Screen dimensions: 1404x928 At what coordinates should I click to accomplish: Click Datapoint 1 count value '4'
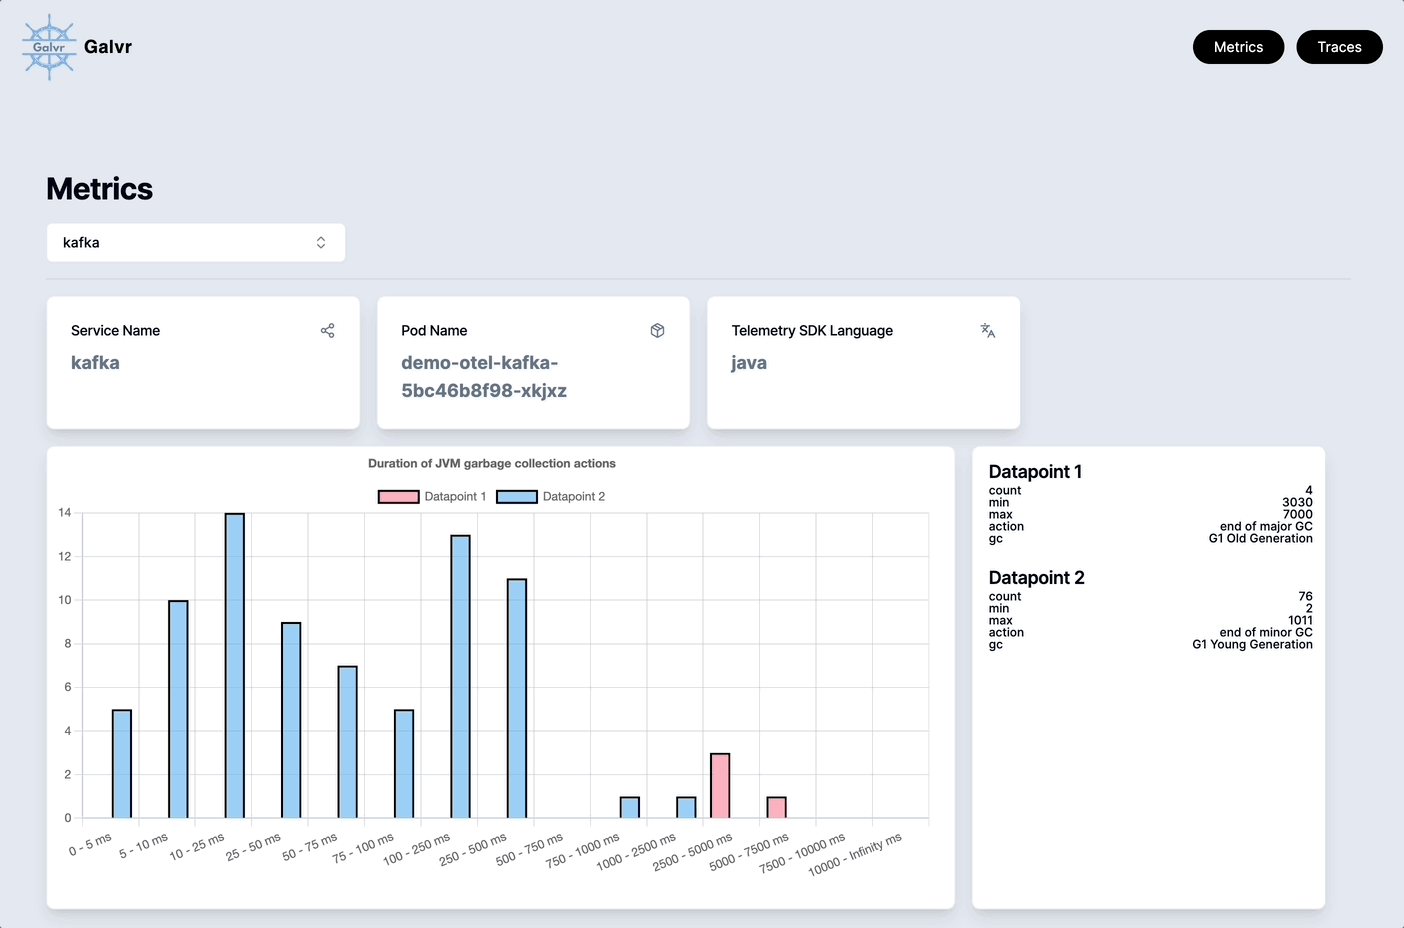tap(1309, 491)
